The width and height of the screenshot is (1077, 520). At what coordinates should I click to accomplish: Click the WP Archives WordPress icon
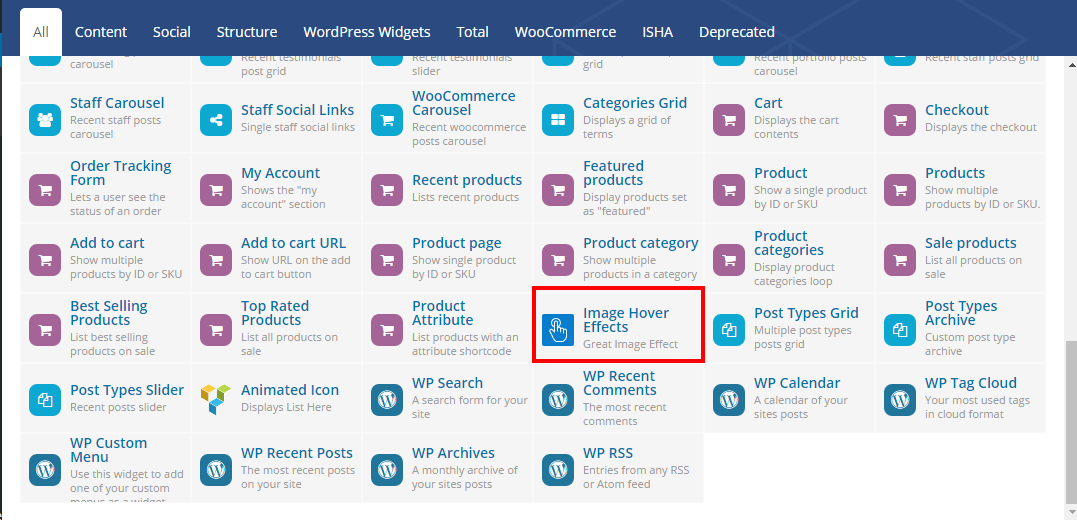tap(387, 470)
